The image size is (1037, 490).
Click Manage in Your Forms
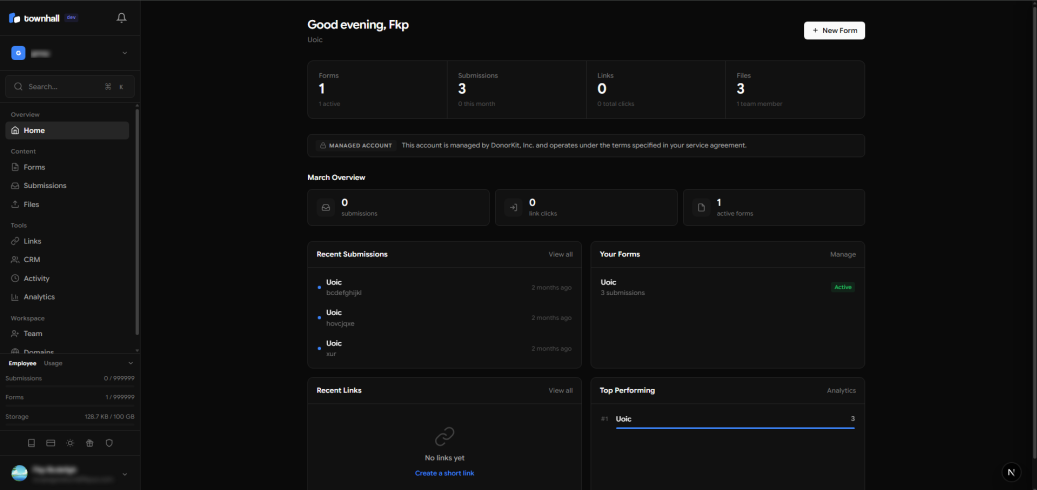tap(843, 255)
